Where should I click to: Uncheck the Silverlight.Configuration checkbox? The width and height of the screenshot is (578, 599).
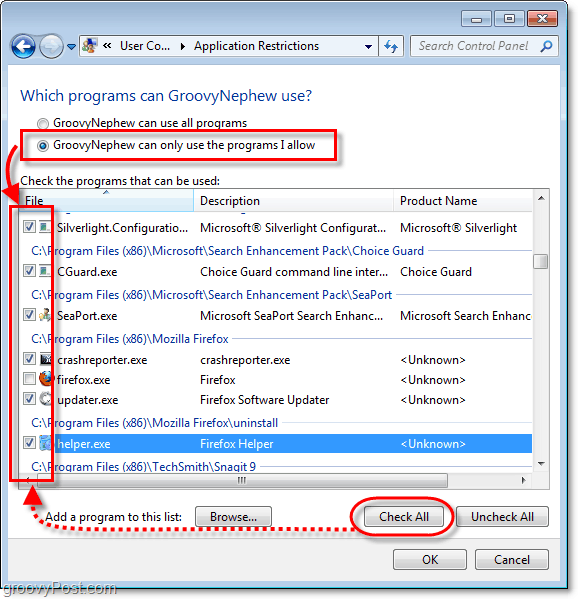coord(29,227)
